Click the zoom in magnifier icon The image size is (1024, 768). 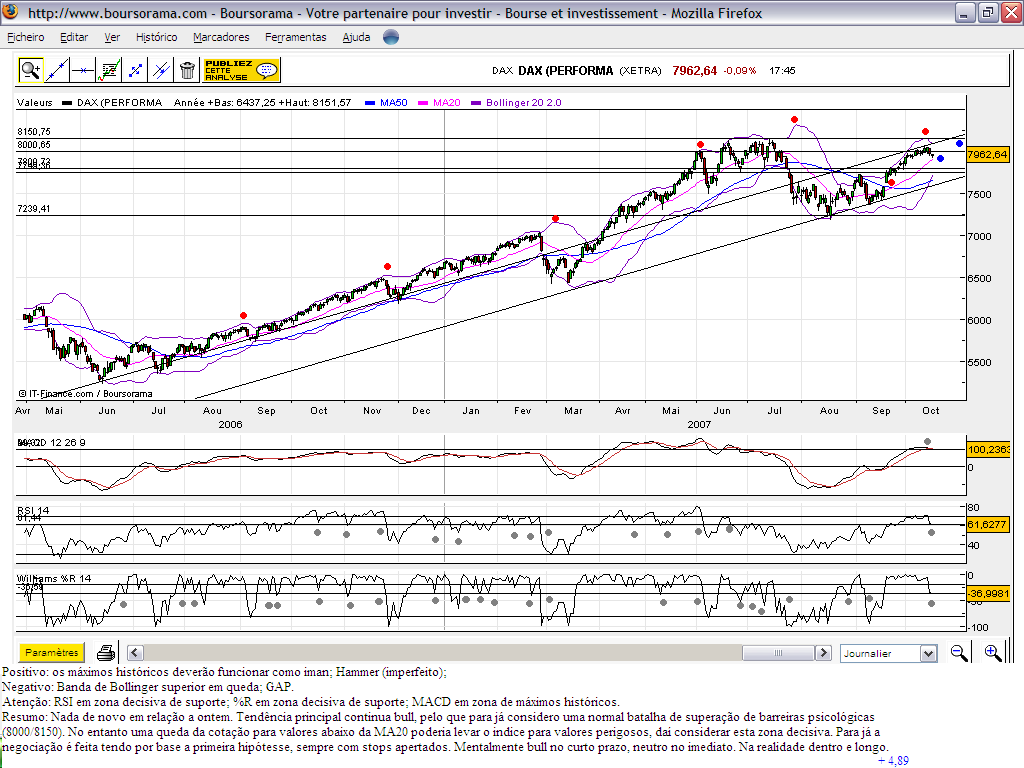coord(993,652)
